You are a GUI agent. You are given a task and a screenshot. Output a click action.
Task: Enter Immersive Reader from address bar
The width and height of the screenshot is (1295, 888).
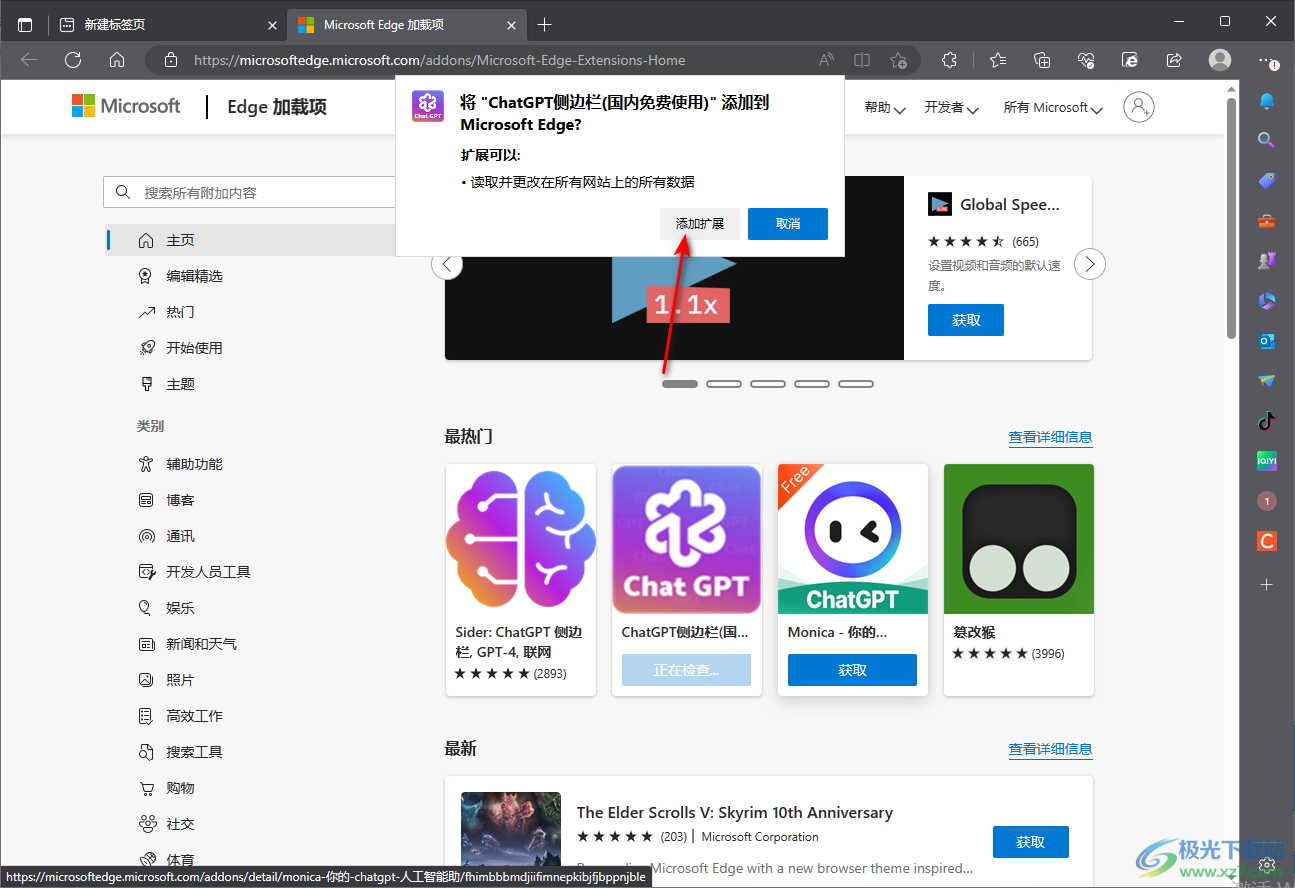pyautogui.click(x=862, y=60)
